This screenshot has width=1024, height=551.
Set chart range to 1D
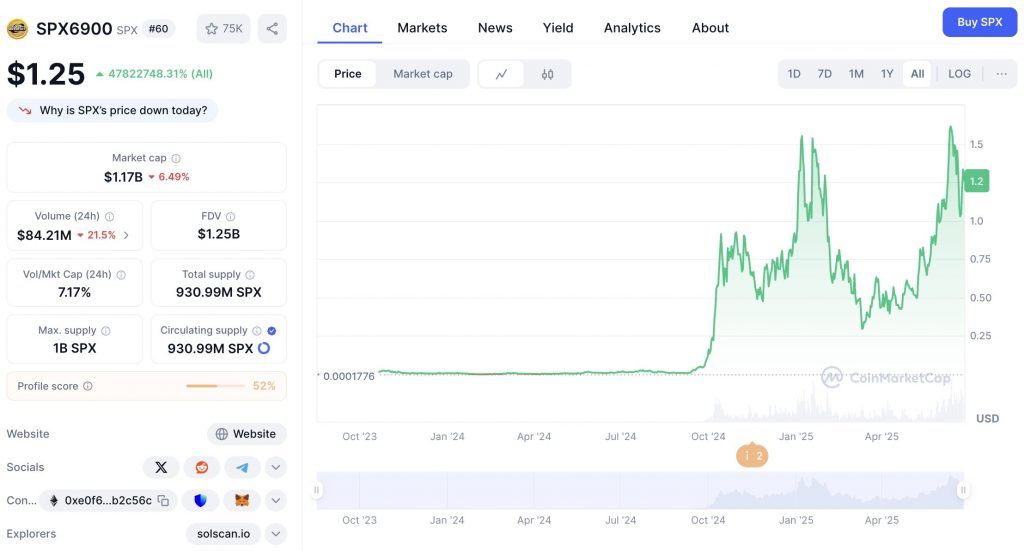794,74
